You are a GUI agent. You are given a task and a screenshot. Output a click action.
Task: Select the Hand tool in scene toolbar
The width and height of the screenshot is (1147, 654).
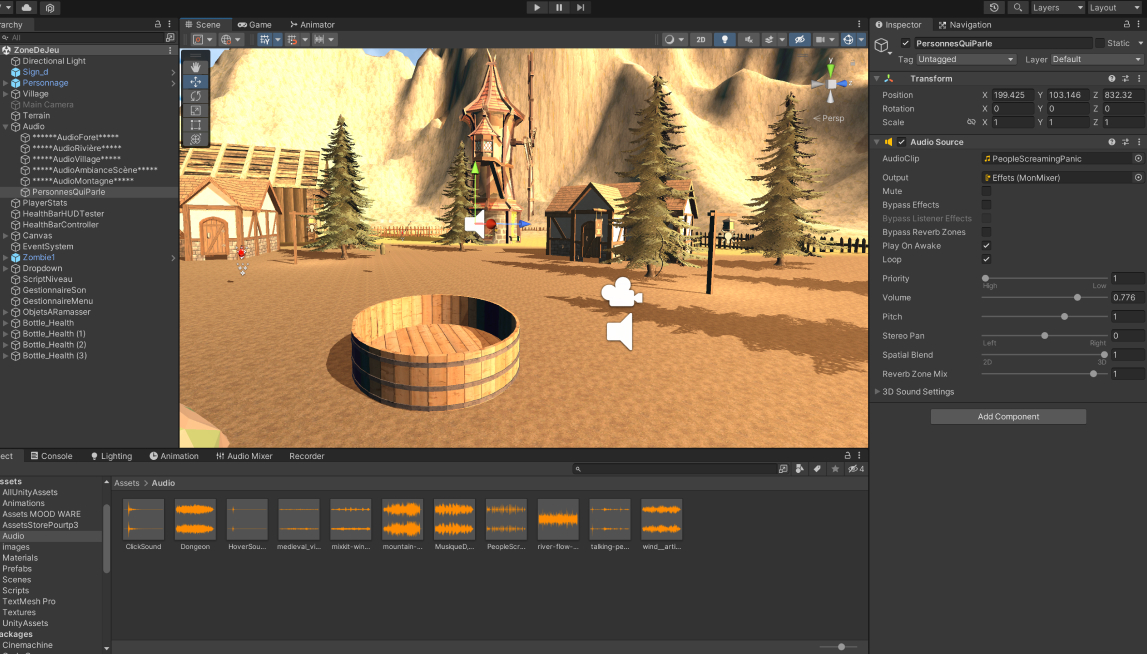coord(196,67)
